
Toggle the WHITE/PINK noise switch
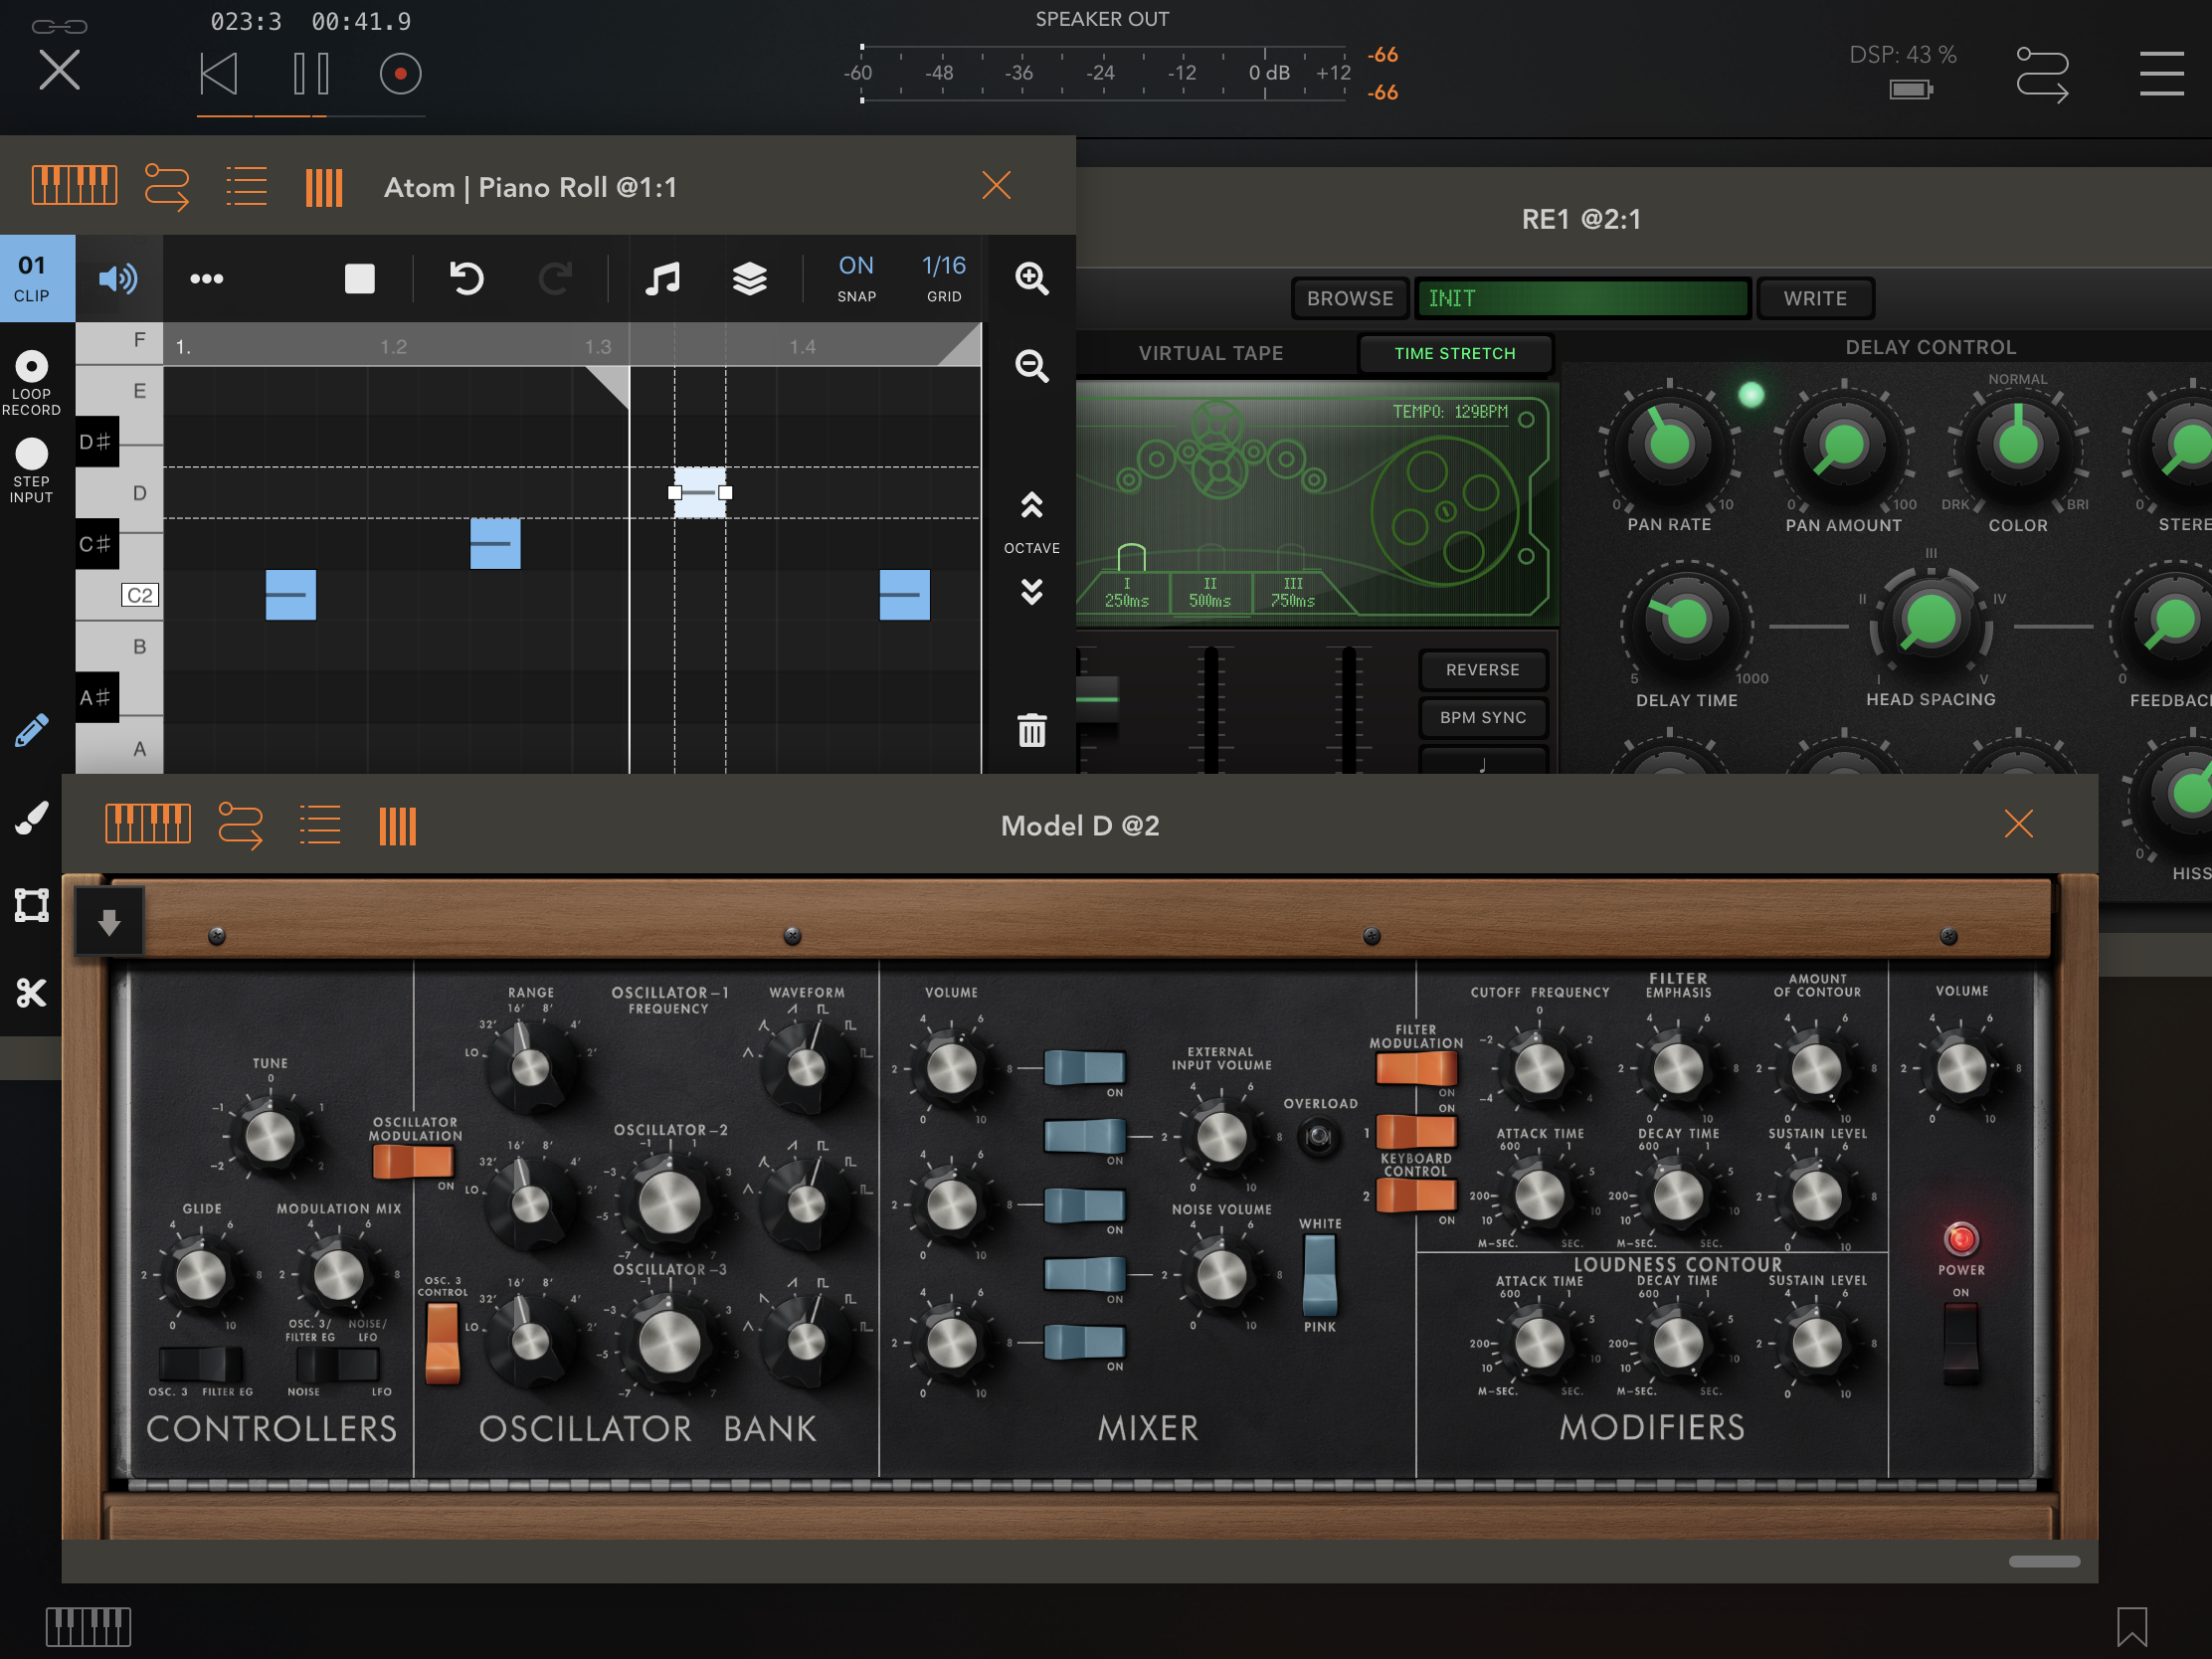(x=1320, y=1275)
